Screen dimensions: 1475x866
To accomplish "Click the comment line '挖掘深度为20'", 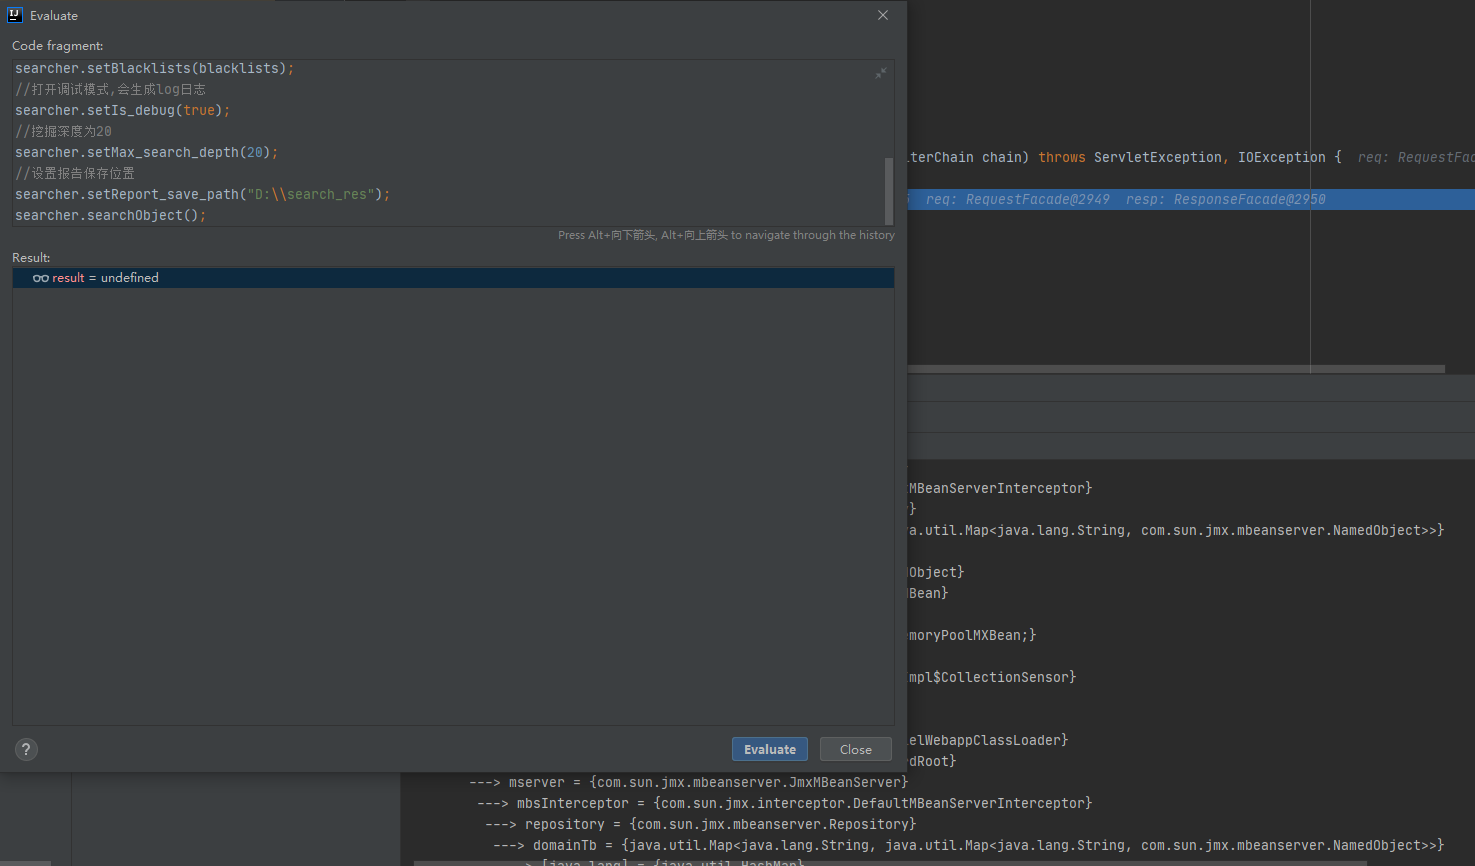I will point(63,131).
